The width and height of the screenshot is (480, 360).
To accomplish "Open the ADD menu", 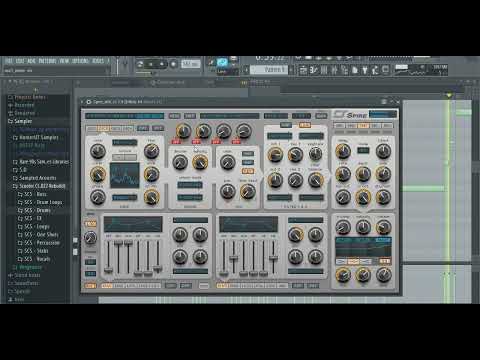I will tap(31, 61).
